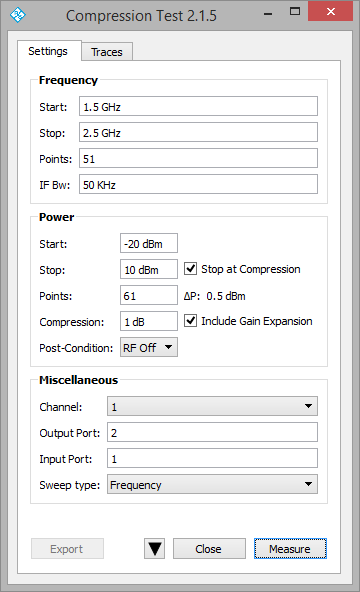Click the Close button

209,549
